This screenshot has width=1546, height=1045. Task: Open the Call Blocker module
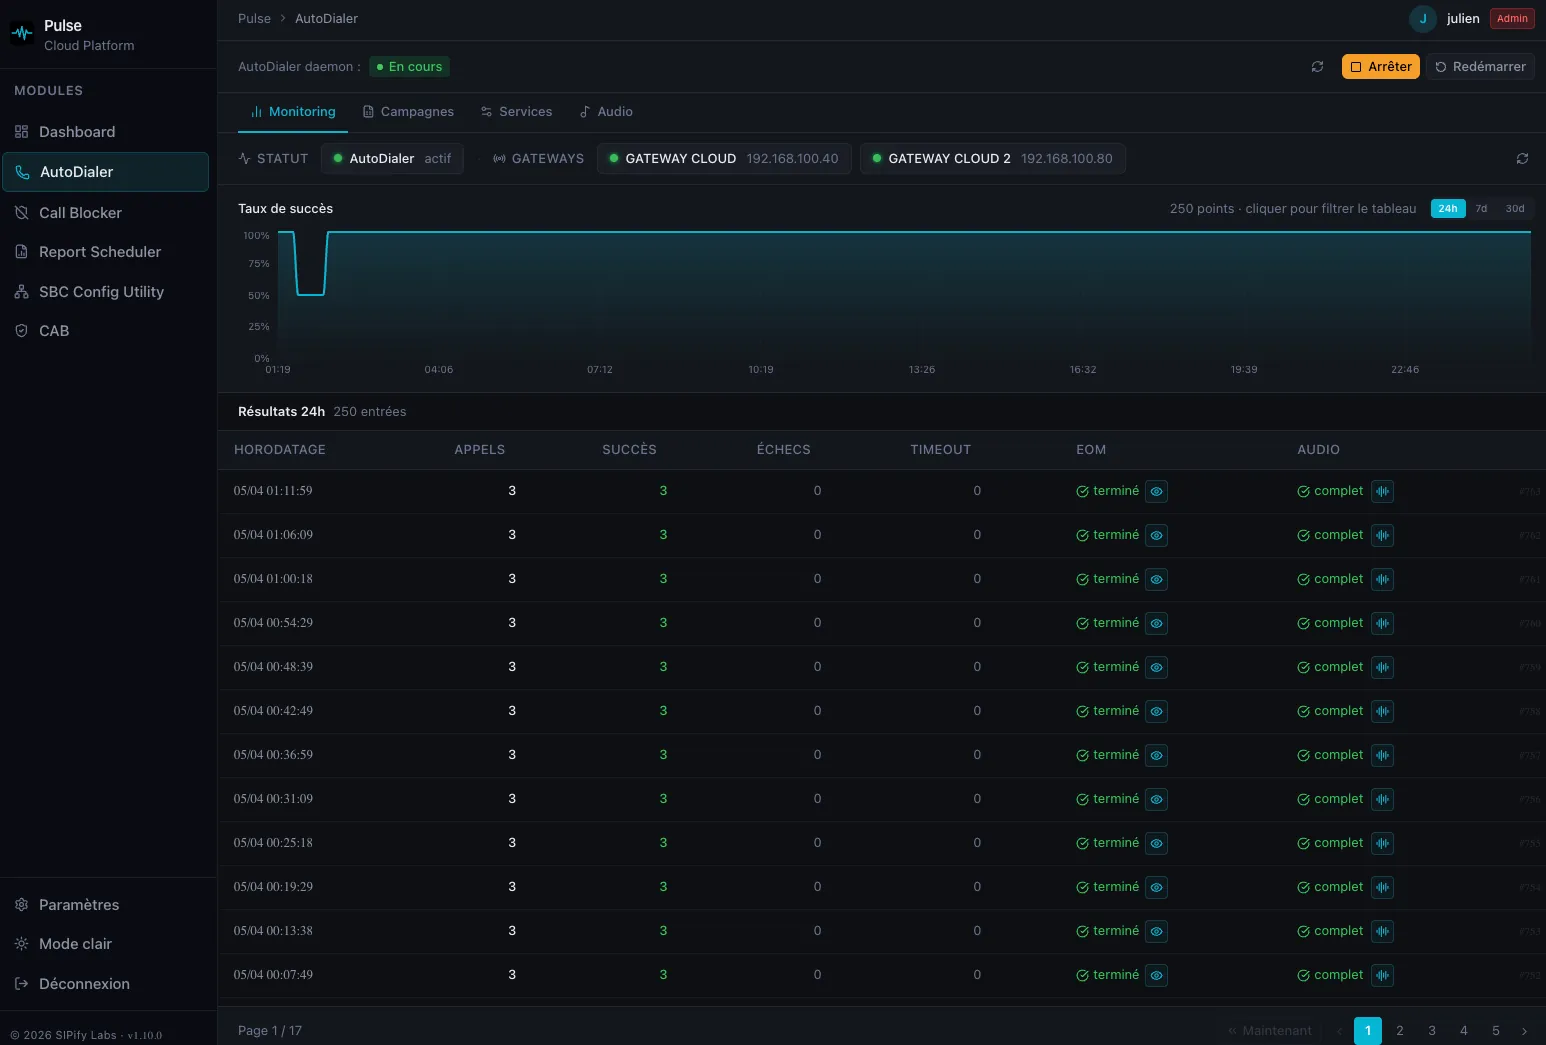pyautogui.click(x=105, y=213)
